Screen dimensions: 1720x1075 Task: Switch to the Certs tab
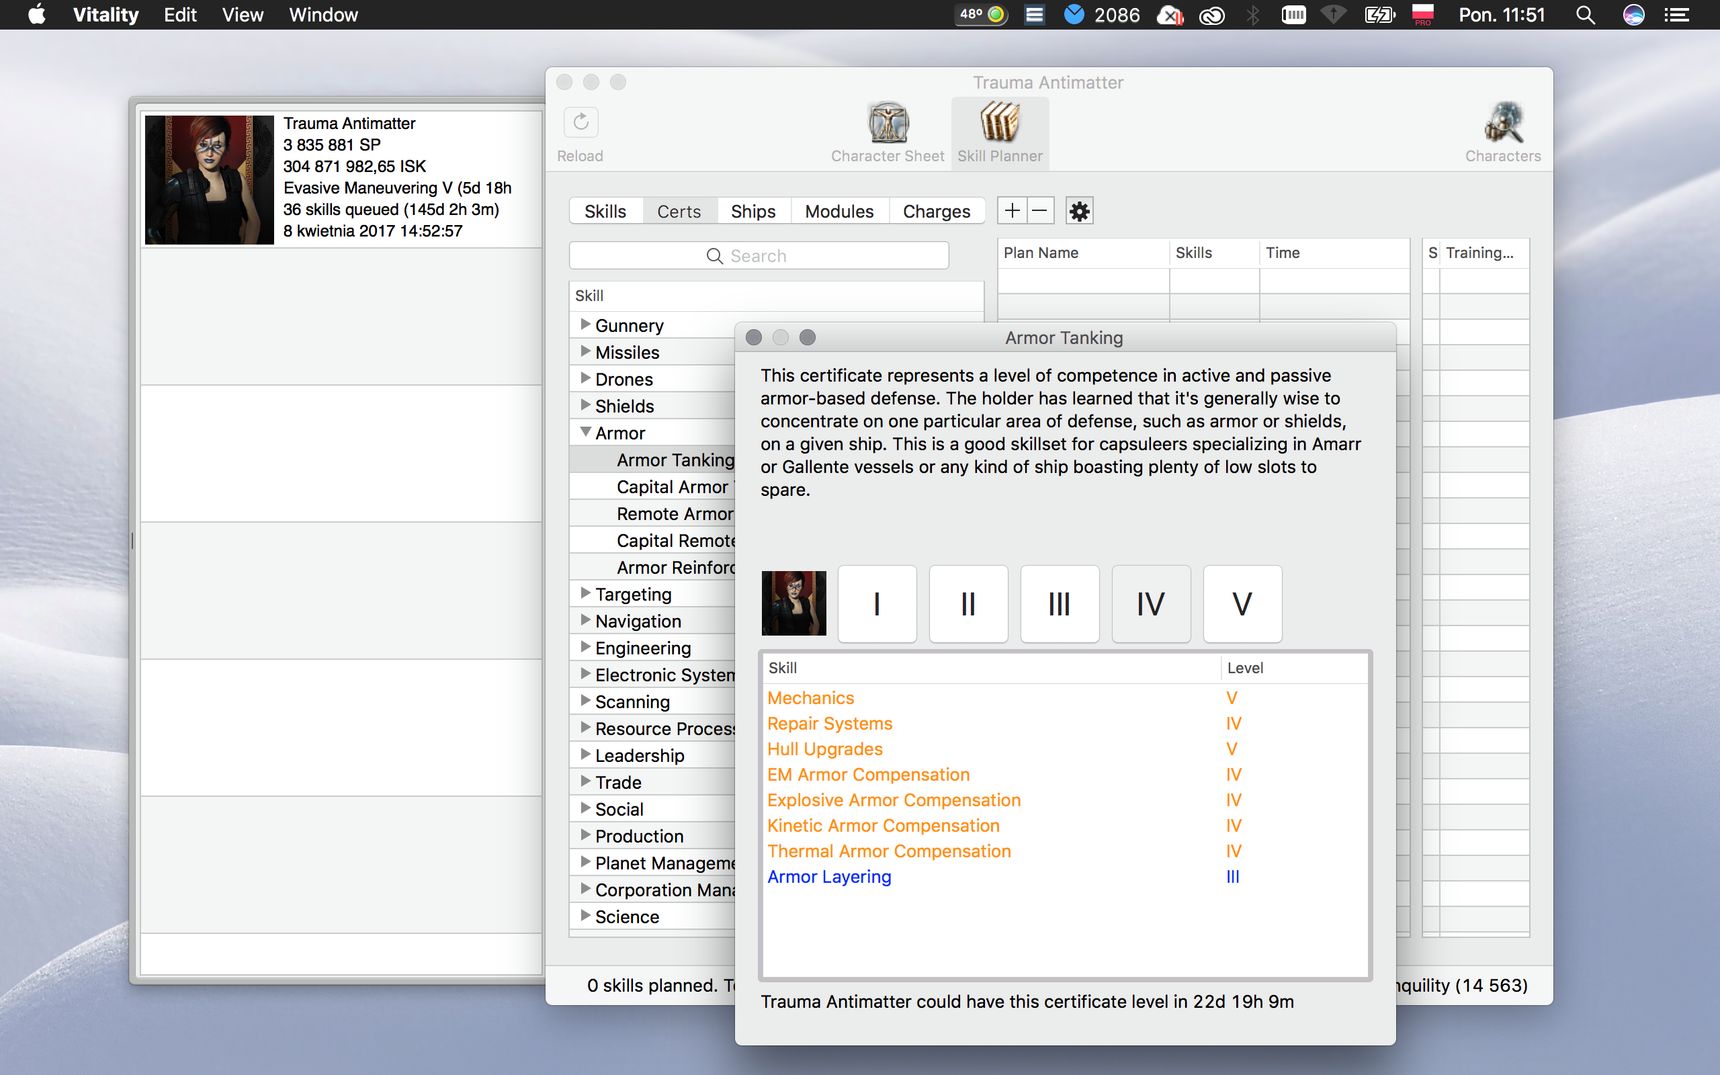point(679,211)
